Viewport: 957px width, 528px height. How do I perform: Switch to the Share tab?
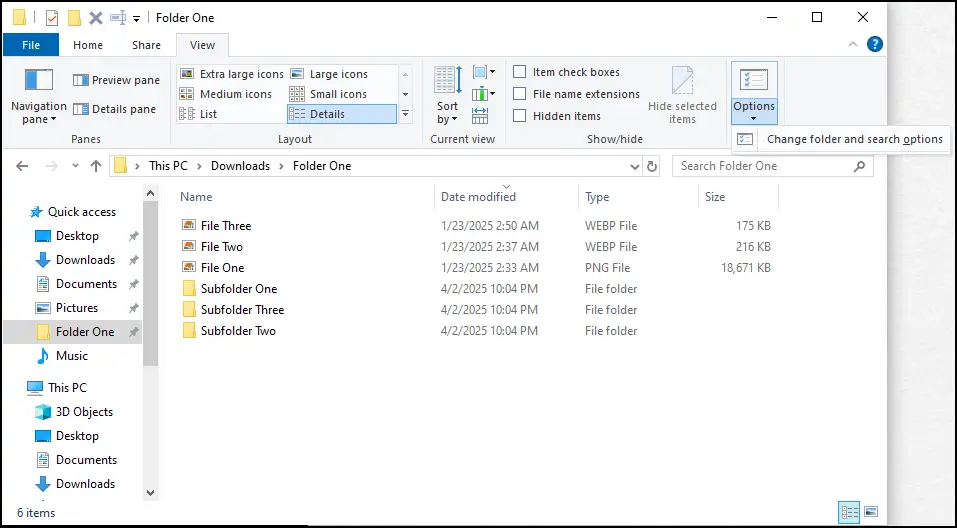(x=146, y=45)
